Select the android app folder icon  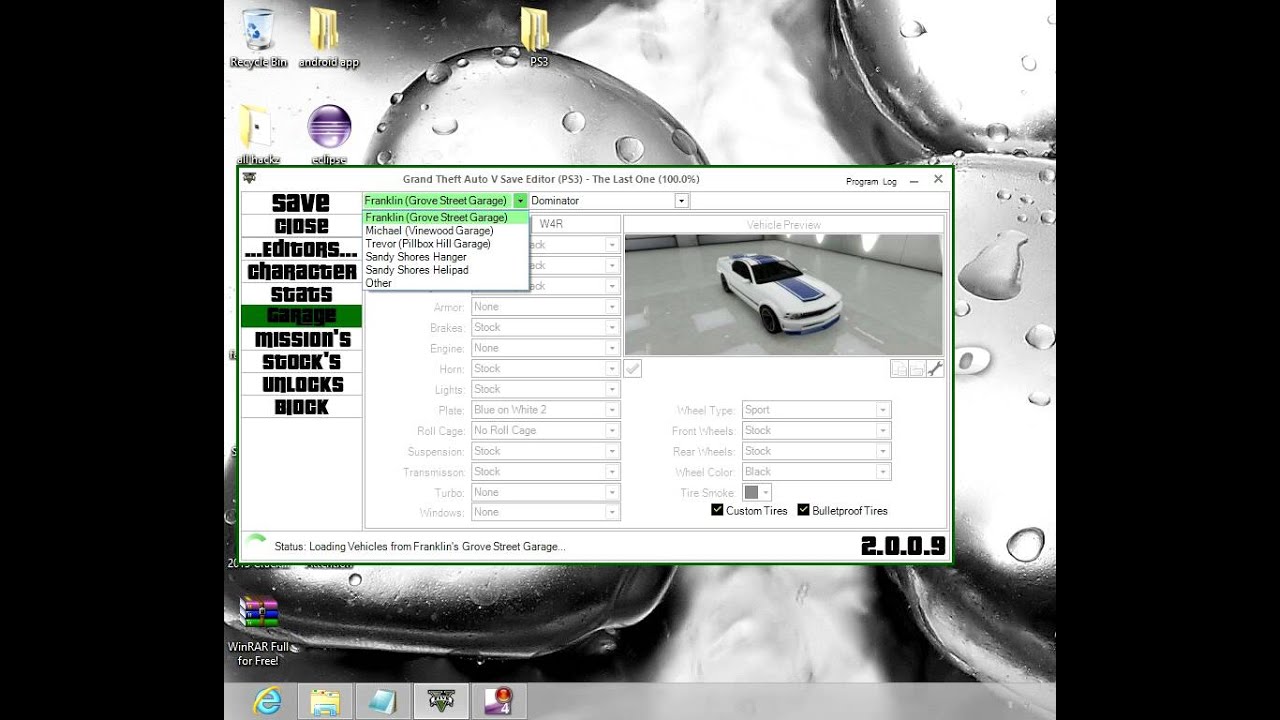[328, 39]
